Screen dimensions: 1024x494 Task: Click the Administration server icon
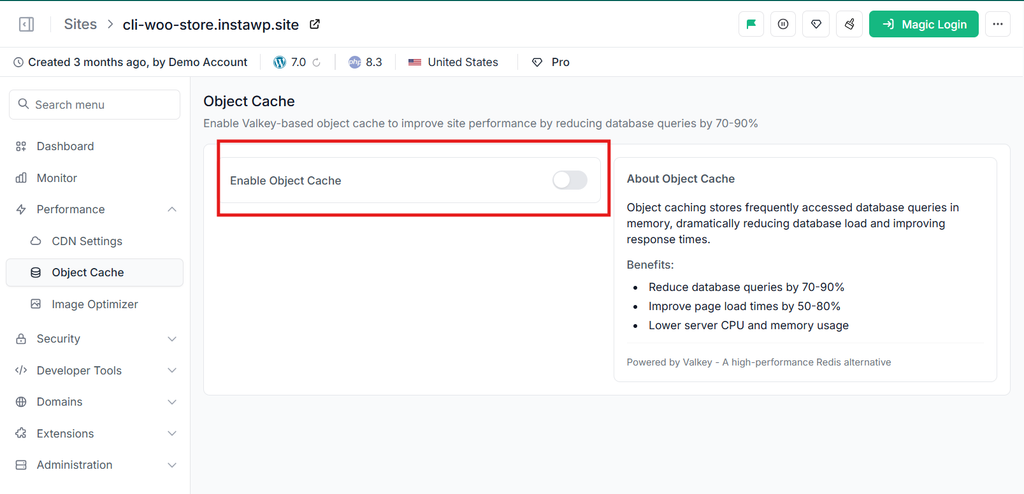(21, 465)
